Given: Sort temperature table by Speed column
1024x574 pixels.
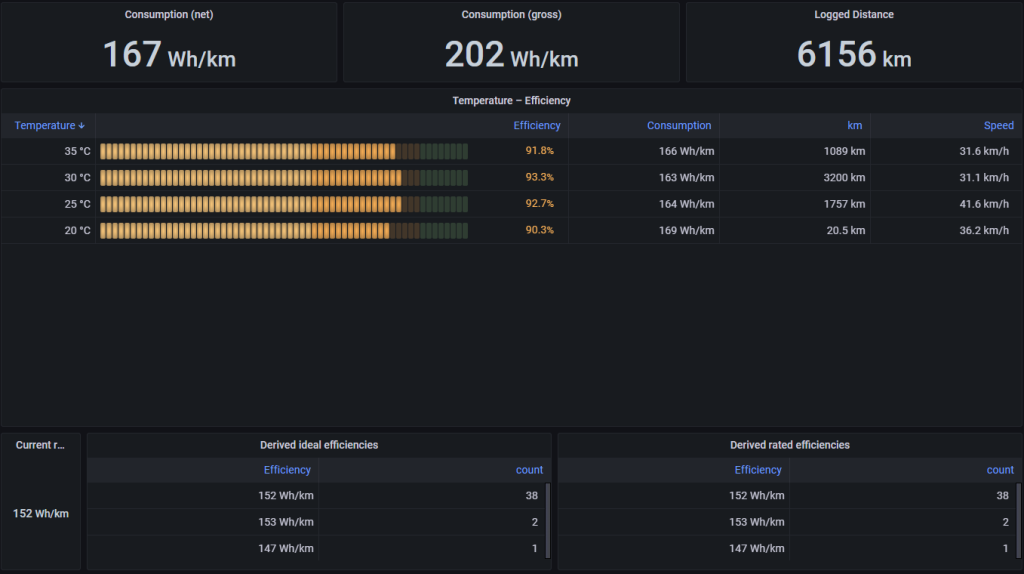Looking at the screenshot, I should (x=998, y=126).
